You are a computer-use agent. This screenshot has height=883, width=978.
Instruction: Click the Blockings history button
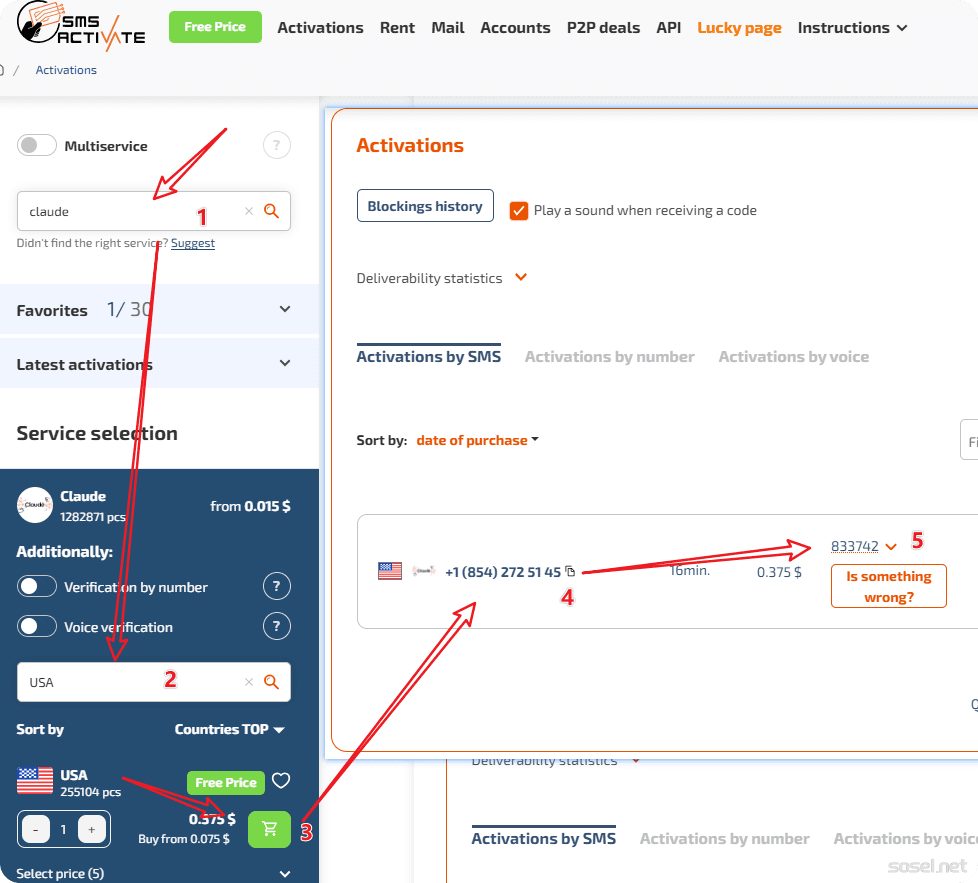425,206
